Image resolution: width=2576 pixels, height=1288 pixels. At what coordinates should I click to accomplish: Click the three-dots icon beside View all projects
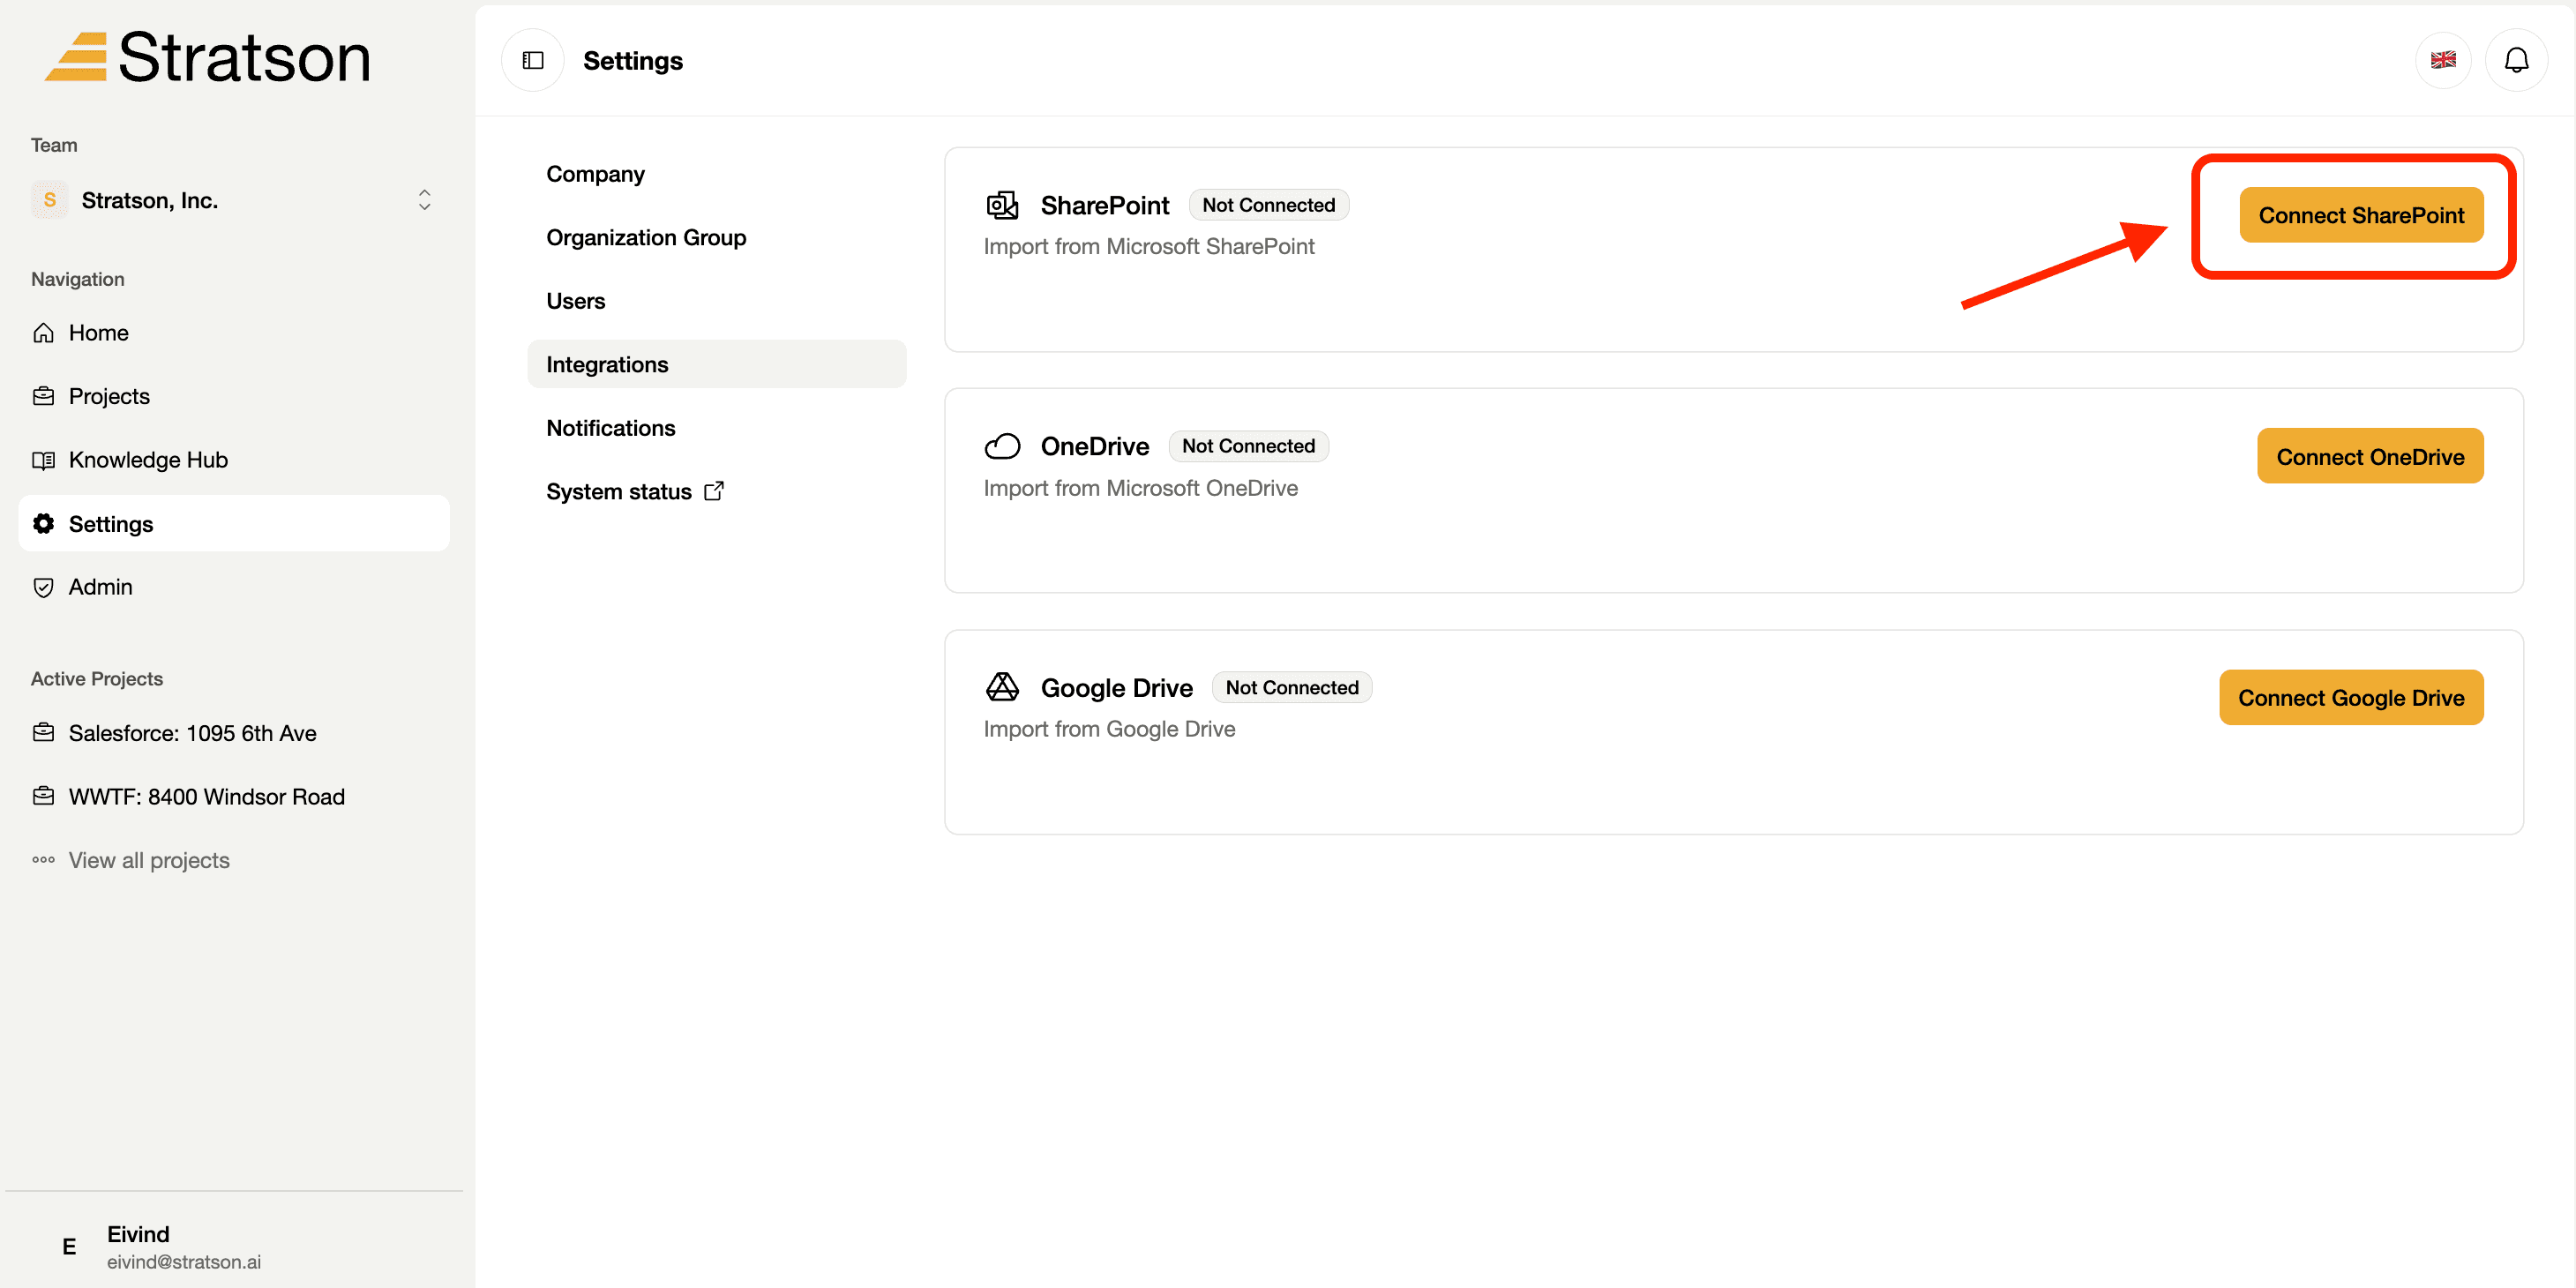click(x=43, y=860)
